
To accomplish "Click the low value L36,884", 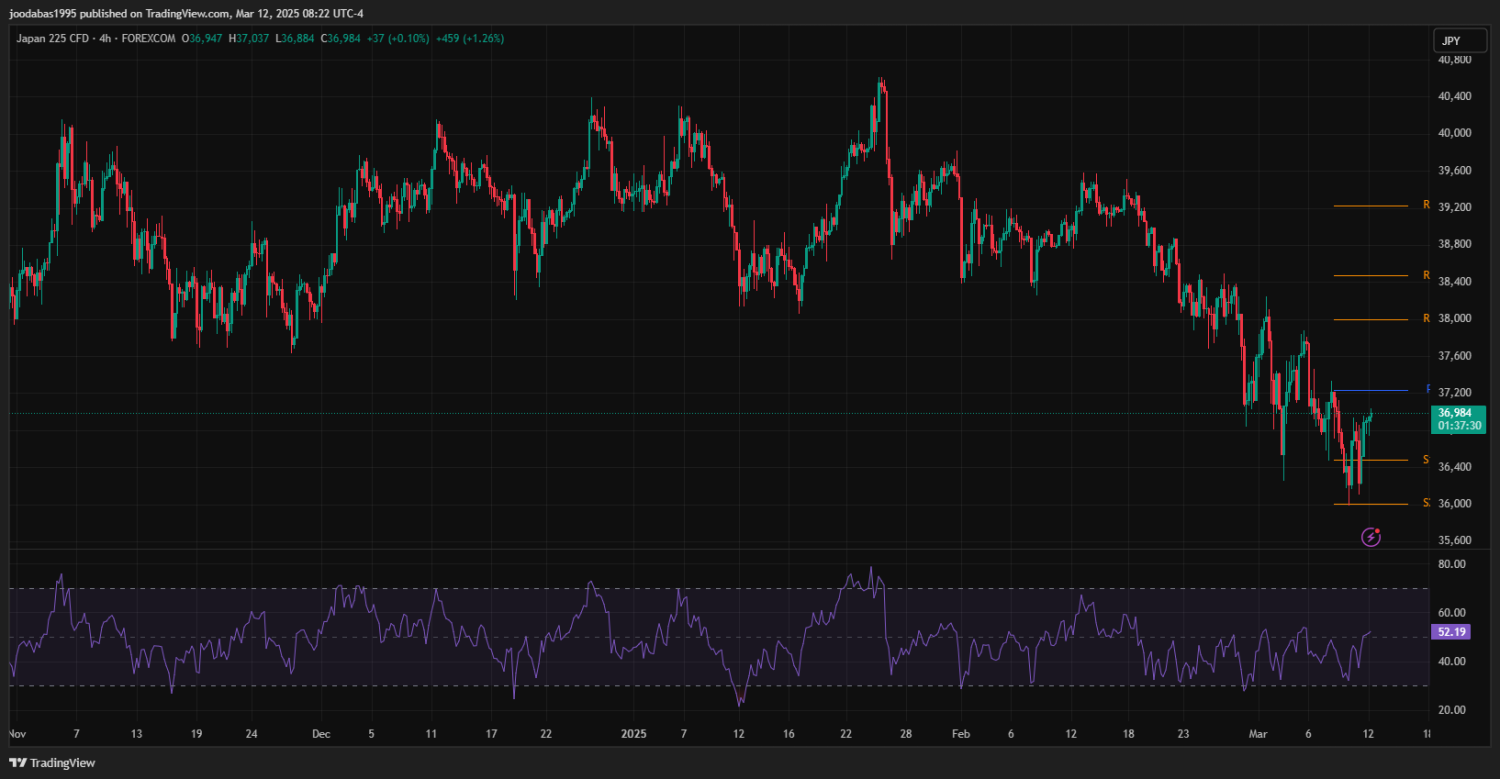I will coord(293,38).
